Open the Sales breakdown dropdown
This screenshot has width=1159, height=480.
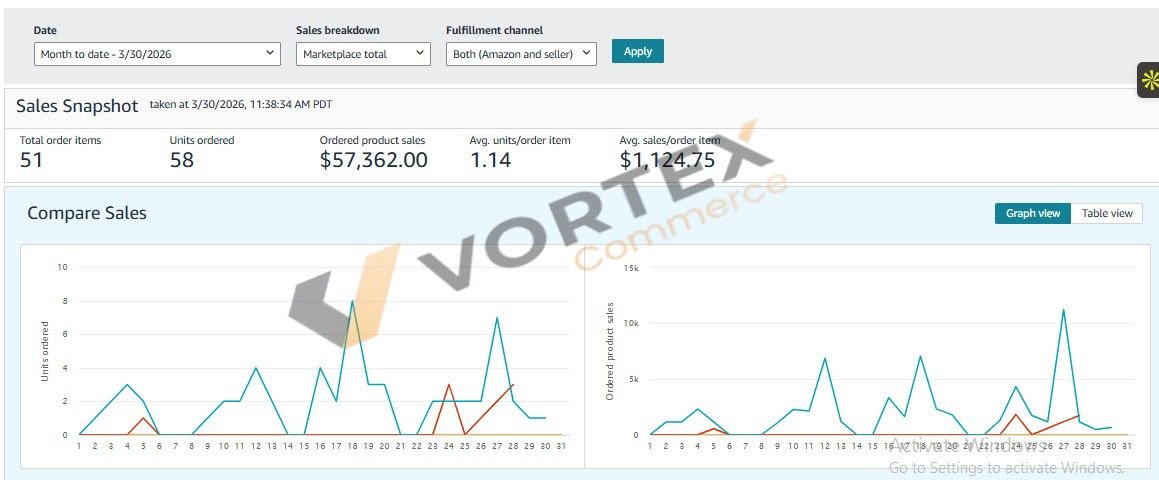pos(363,54)
